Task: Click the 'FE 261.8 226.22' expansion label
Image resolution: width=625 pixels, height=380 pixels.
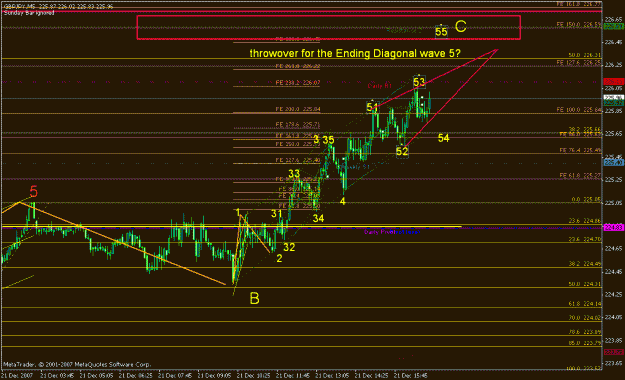Action: click(298, 66)
